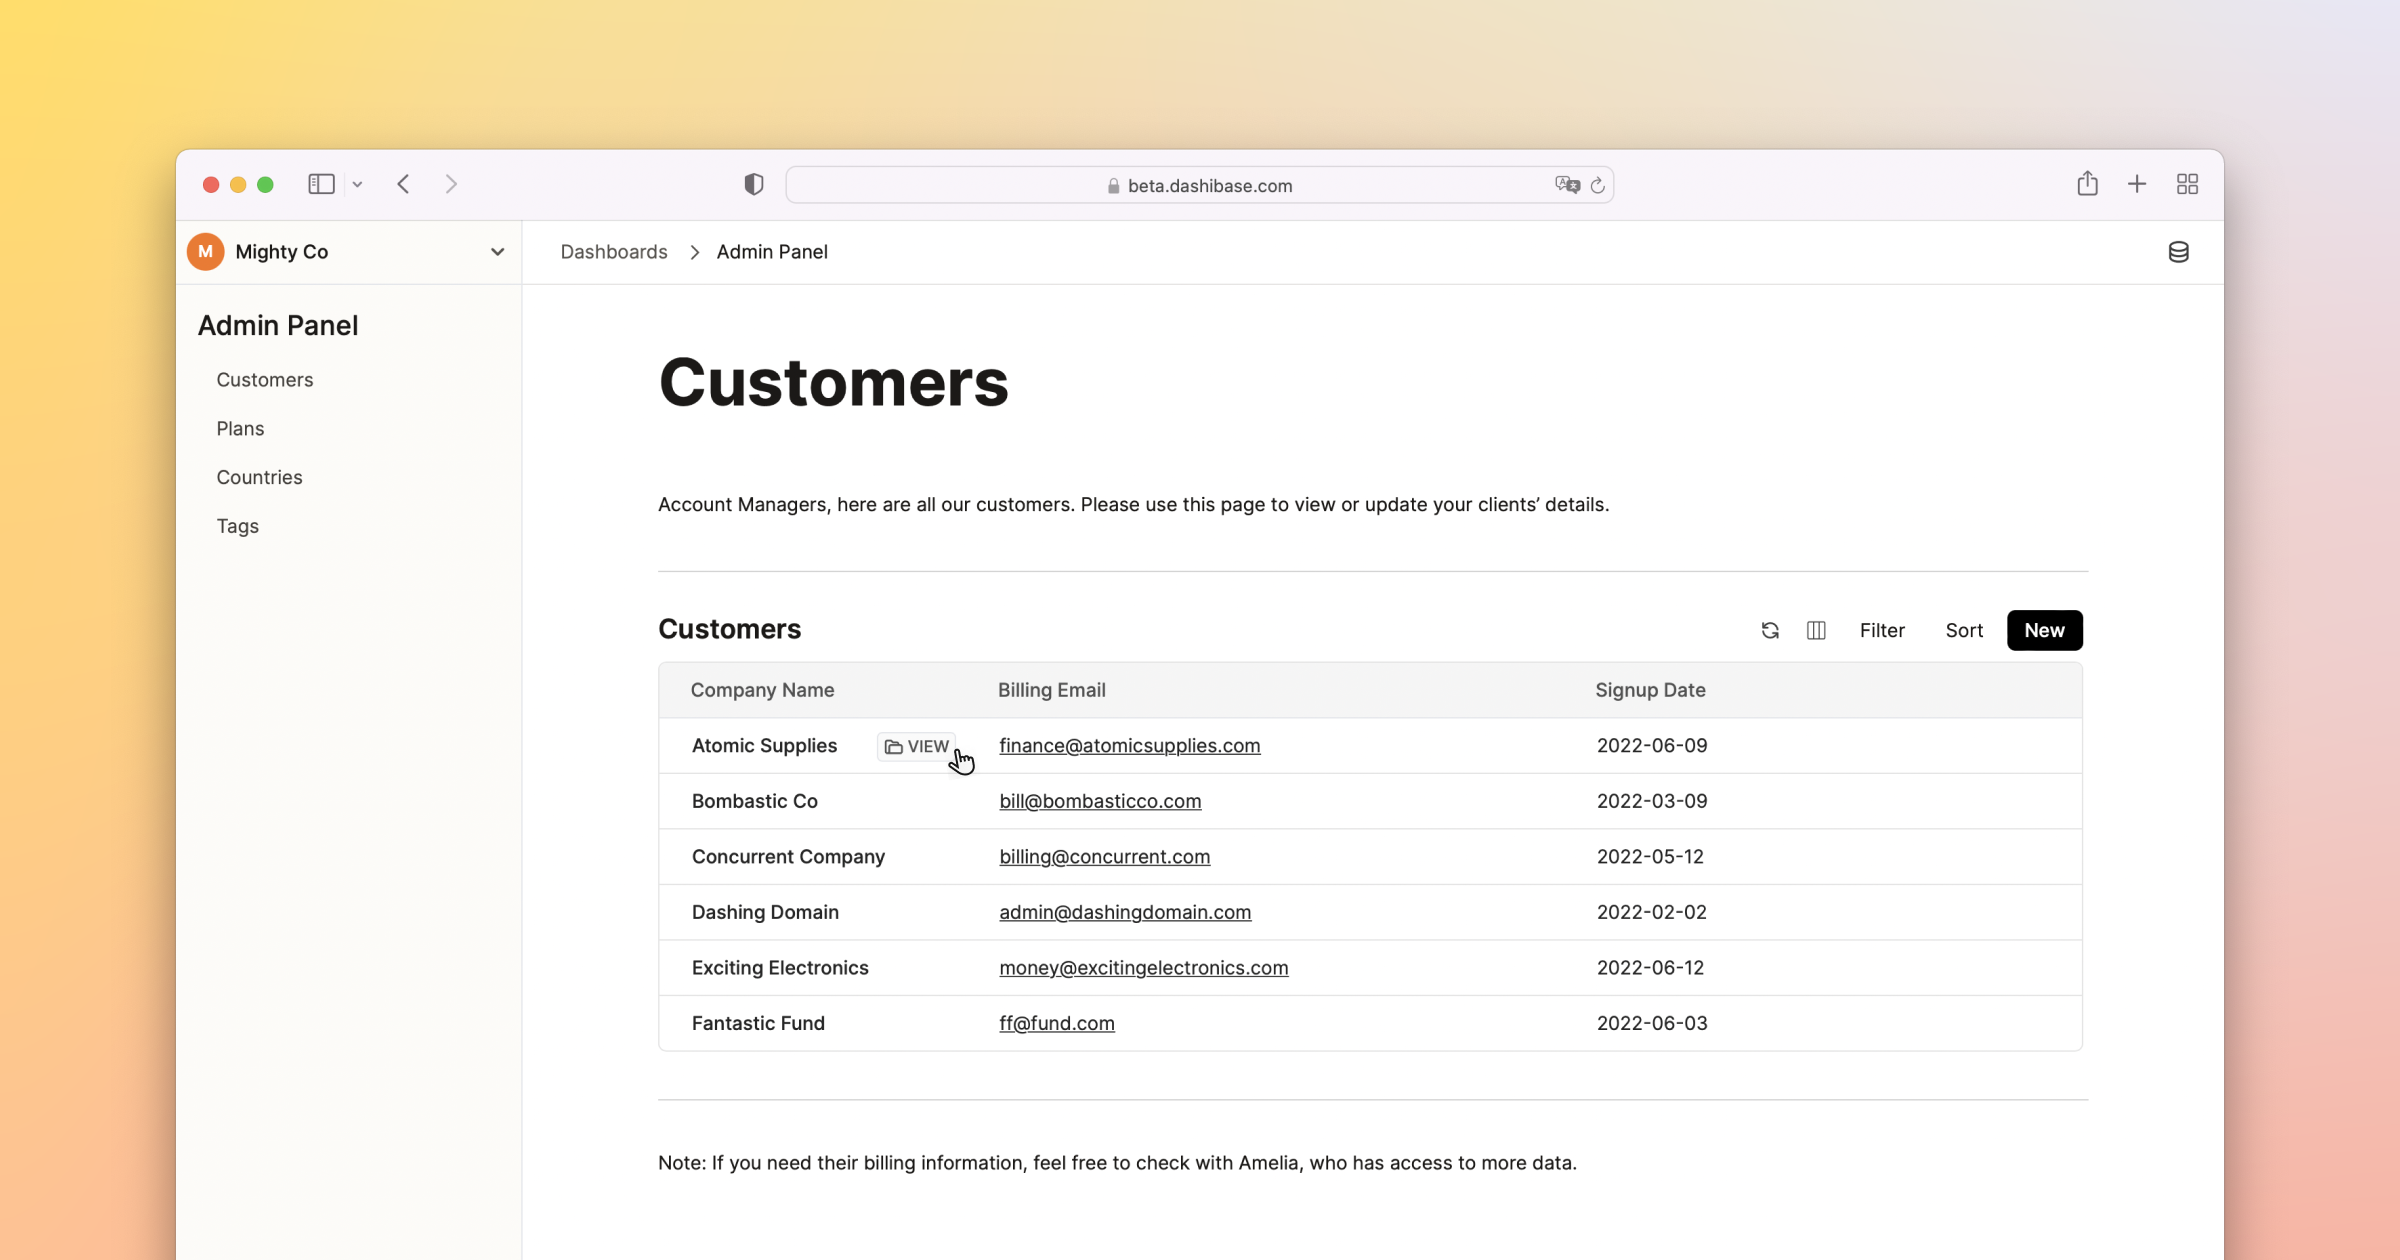Open the Filter options

coord(1881,630)
